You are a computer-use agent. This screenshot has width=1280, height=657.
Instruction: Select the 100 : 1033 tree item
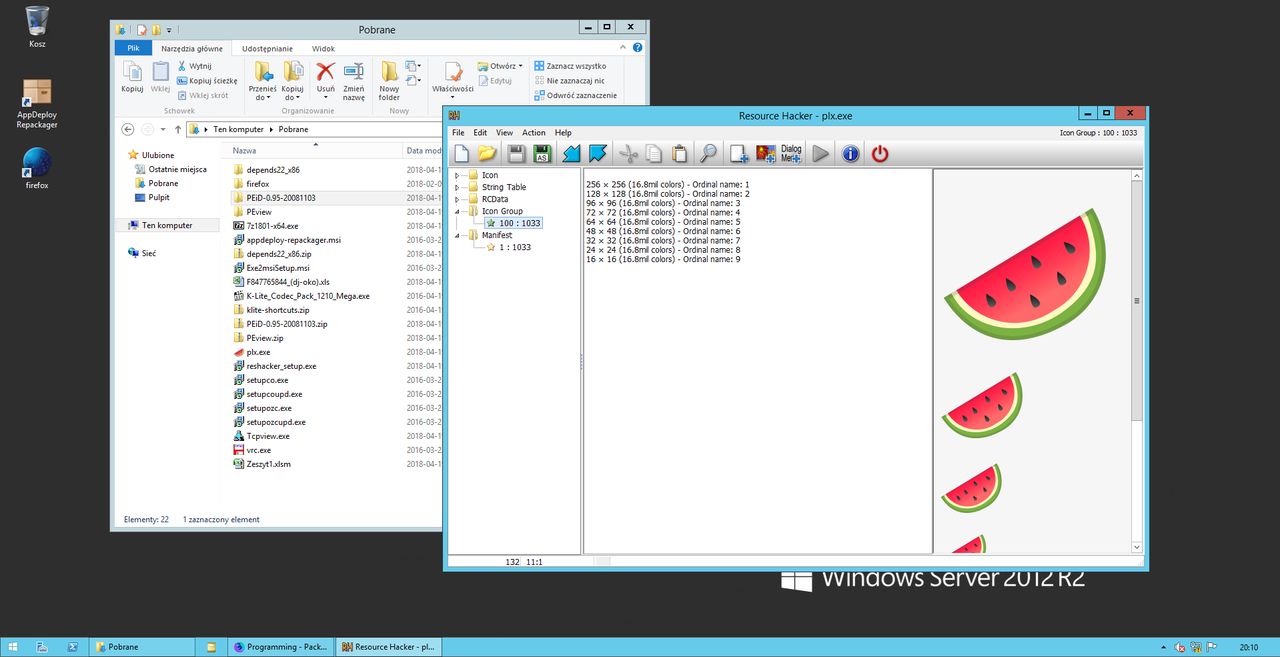click(x=513, y=223)
